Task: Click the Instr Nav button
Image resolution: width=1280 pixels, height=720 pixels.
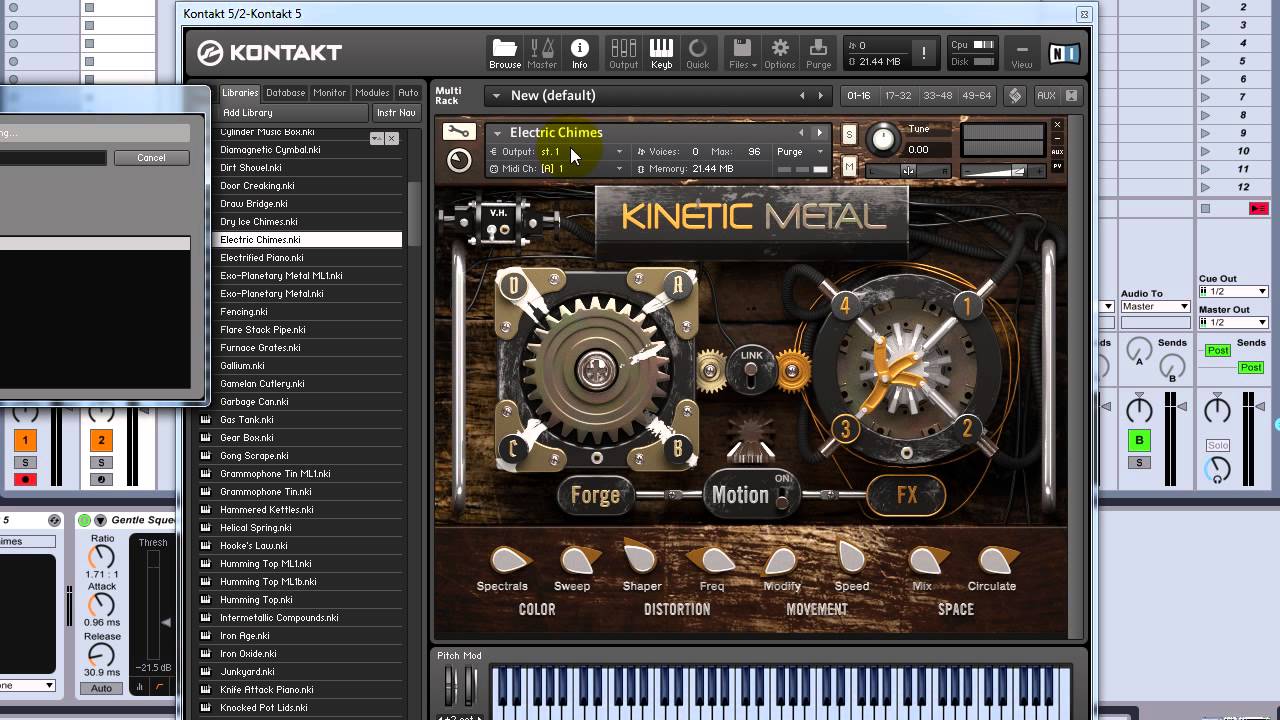Action: point(396,113)
